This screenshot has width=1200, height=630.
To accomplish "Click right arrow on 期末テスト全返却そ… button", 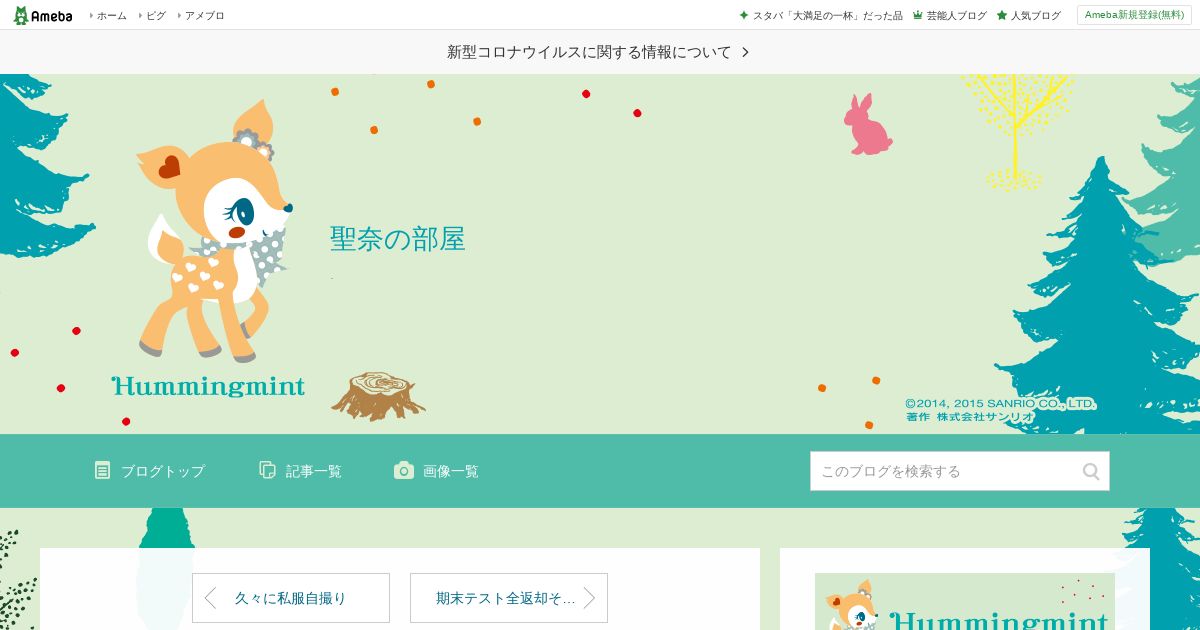I will [x=589, y=598].
